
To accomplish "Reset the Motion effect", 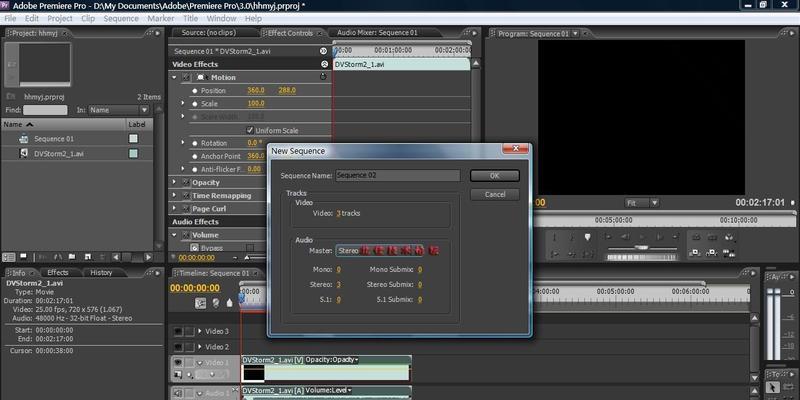I will click(x=323, y=77).
